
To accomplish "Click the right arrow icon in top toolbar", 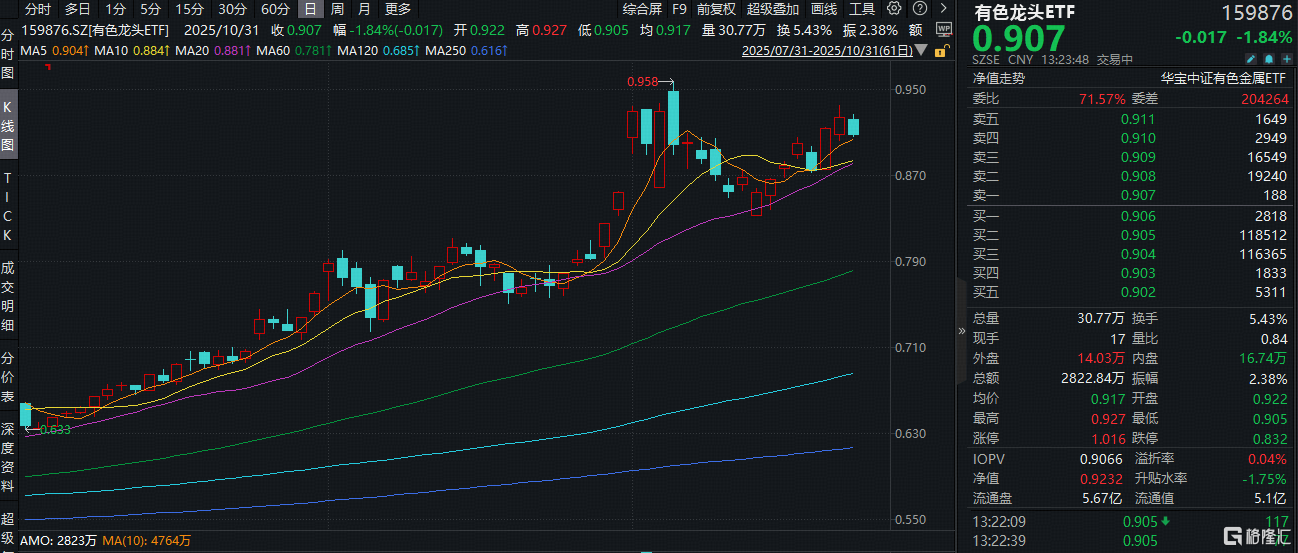I will coord(941,9).
